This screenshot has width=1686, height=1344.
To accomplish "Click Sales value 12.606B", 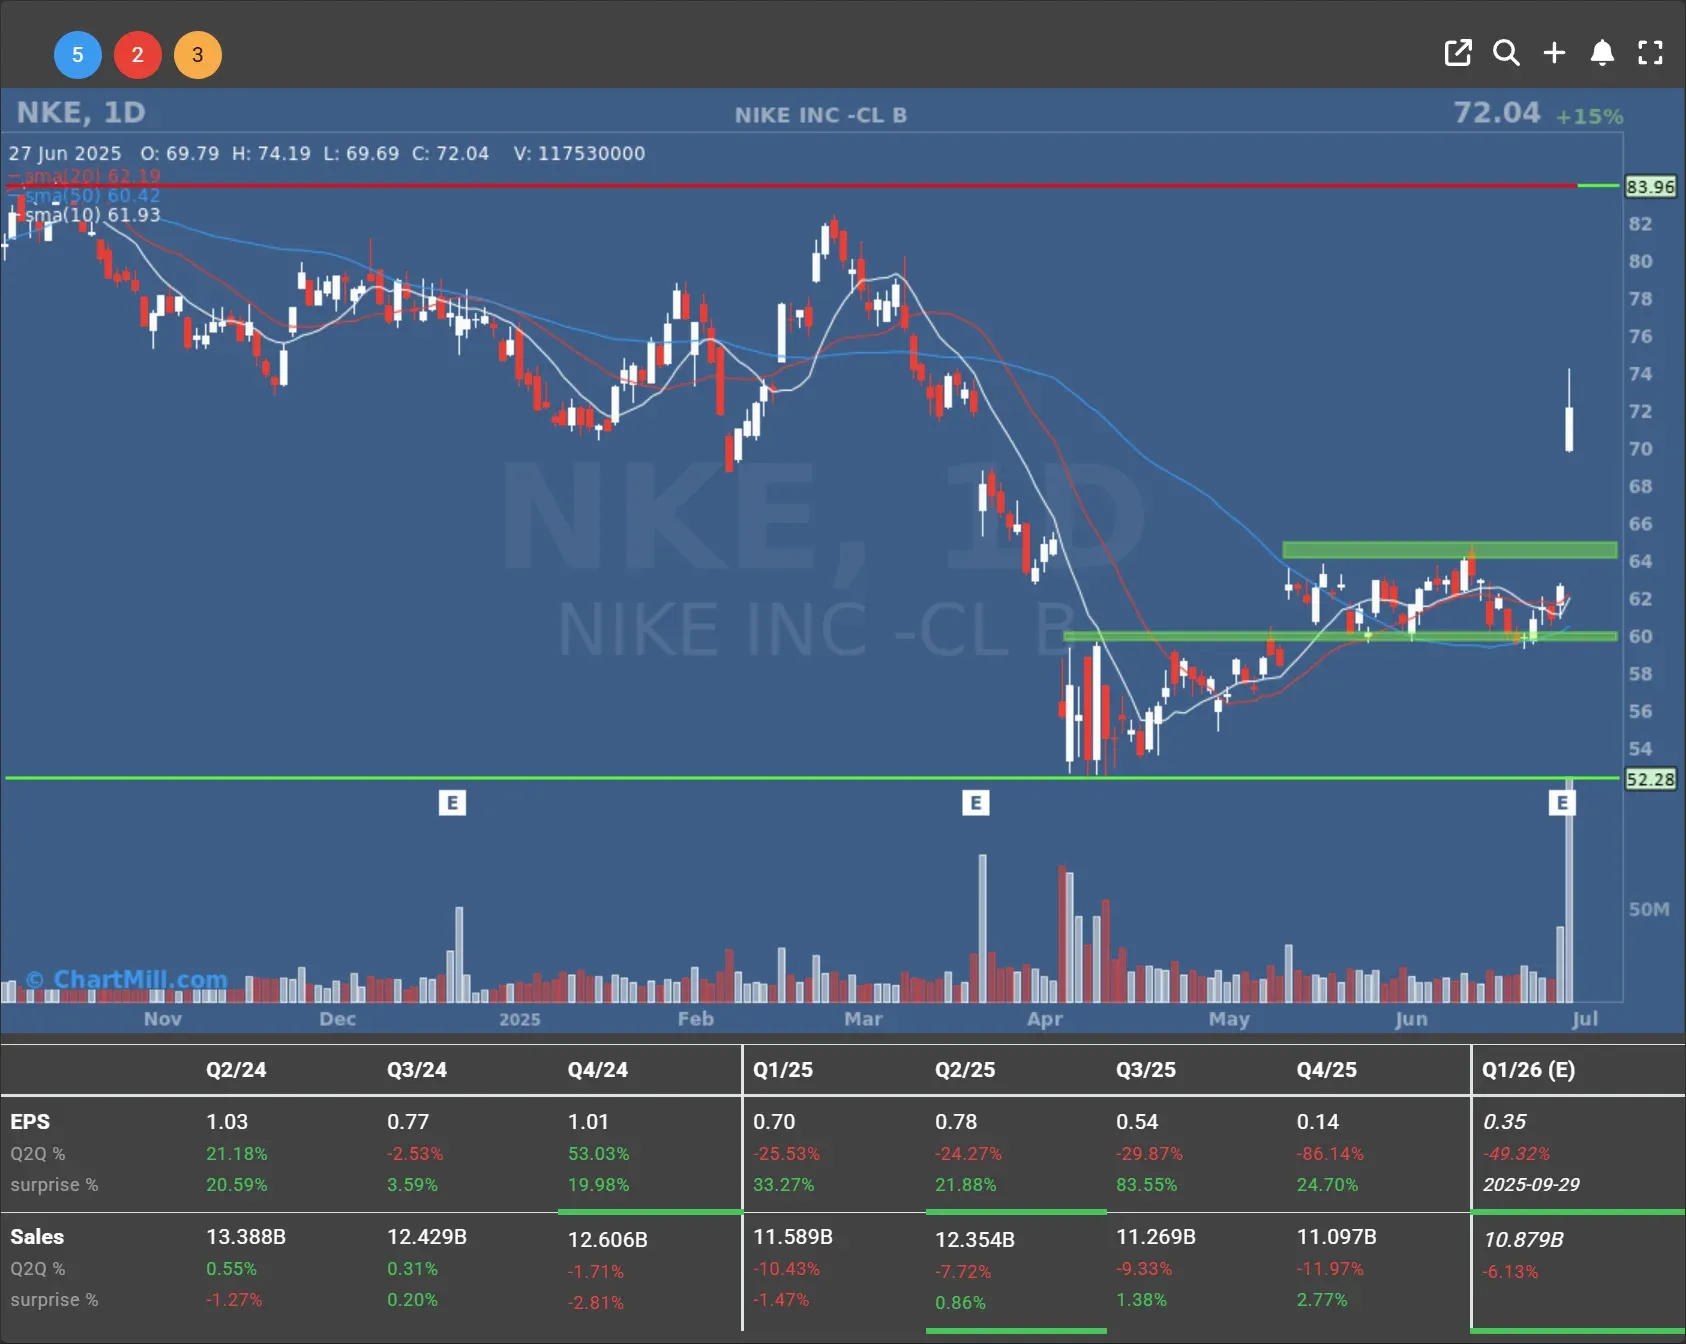I will [608, 1240].
